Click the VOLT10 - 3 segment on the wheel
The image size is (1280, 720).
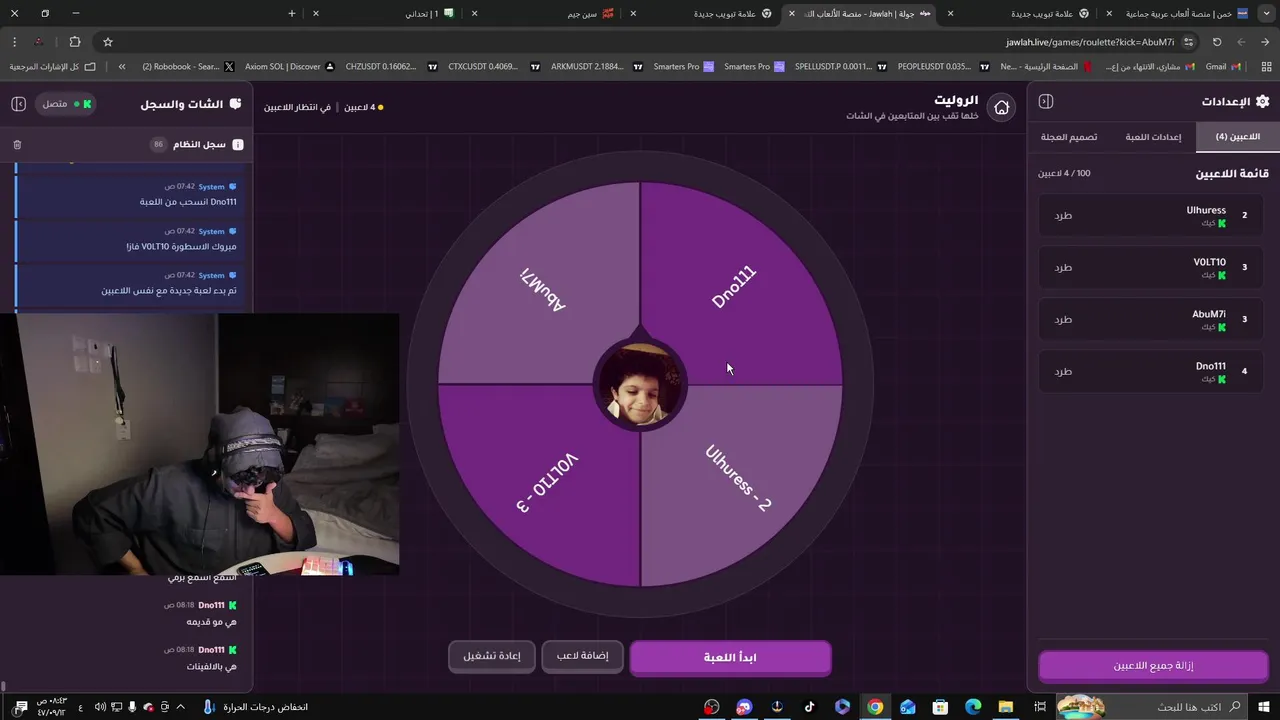(x=547, y=482)
